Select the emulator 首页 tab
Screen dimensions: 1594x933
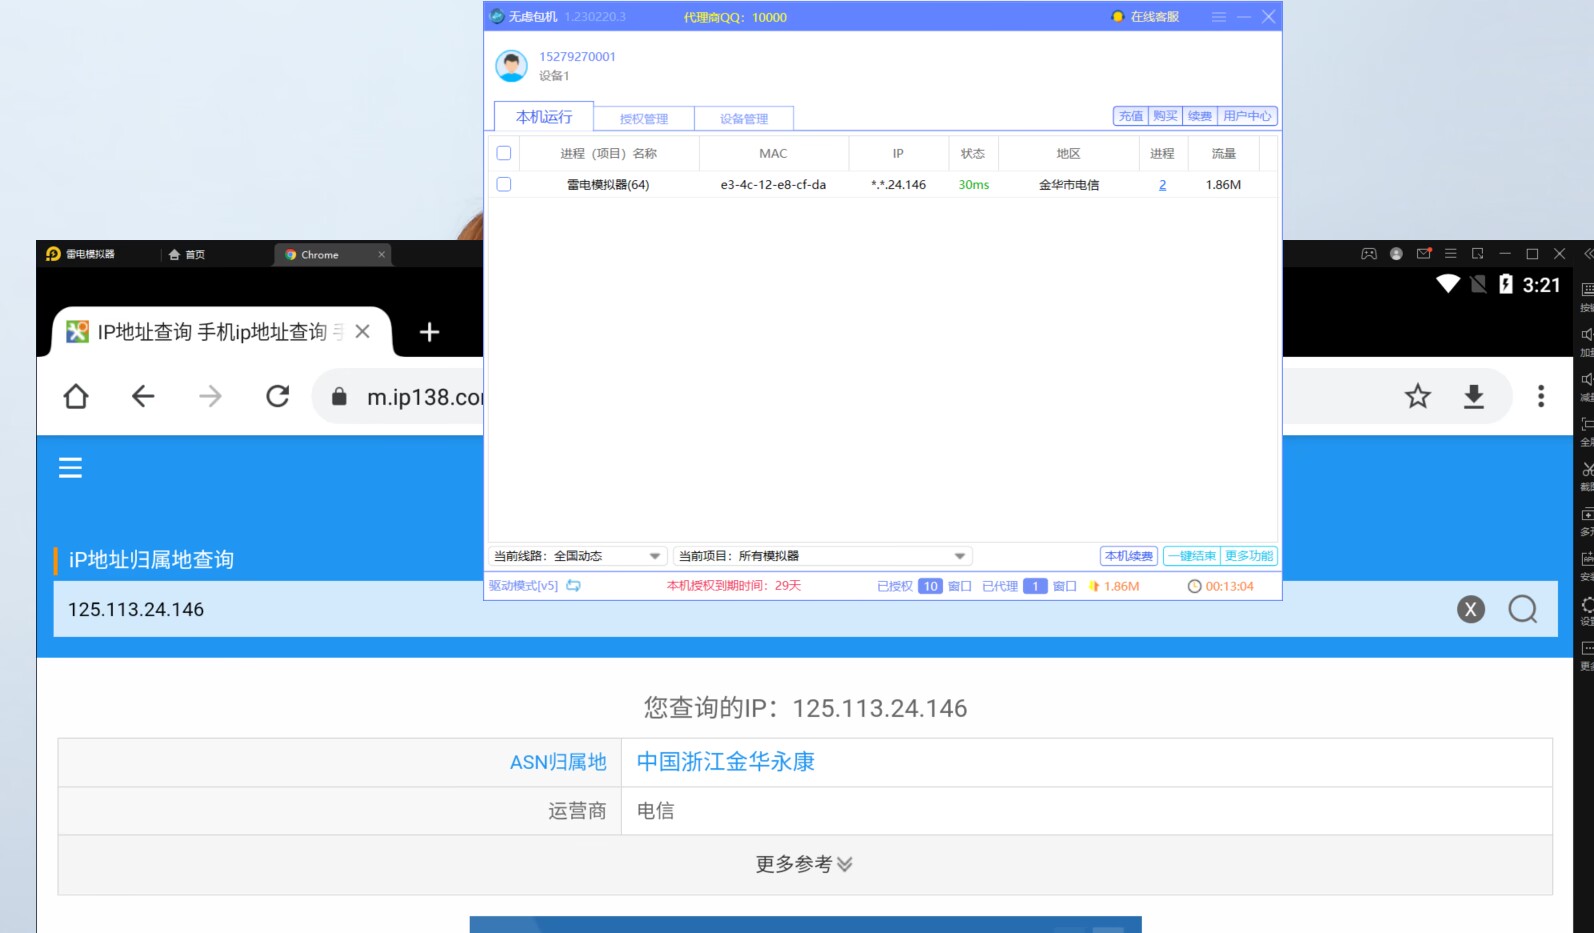point(187,255)
